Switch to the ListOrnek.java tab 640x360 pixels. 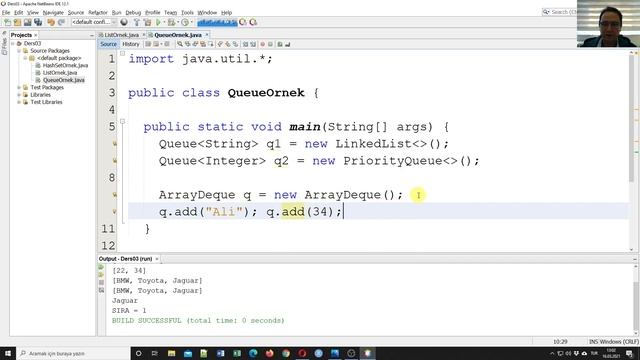121,35
